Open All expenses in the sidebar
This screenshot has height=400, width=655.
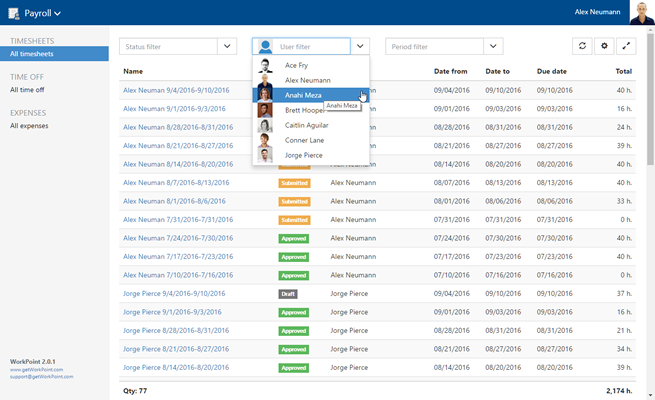(29, 126)
